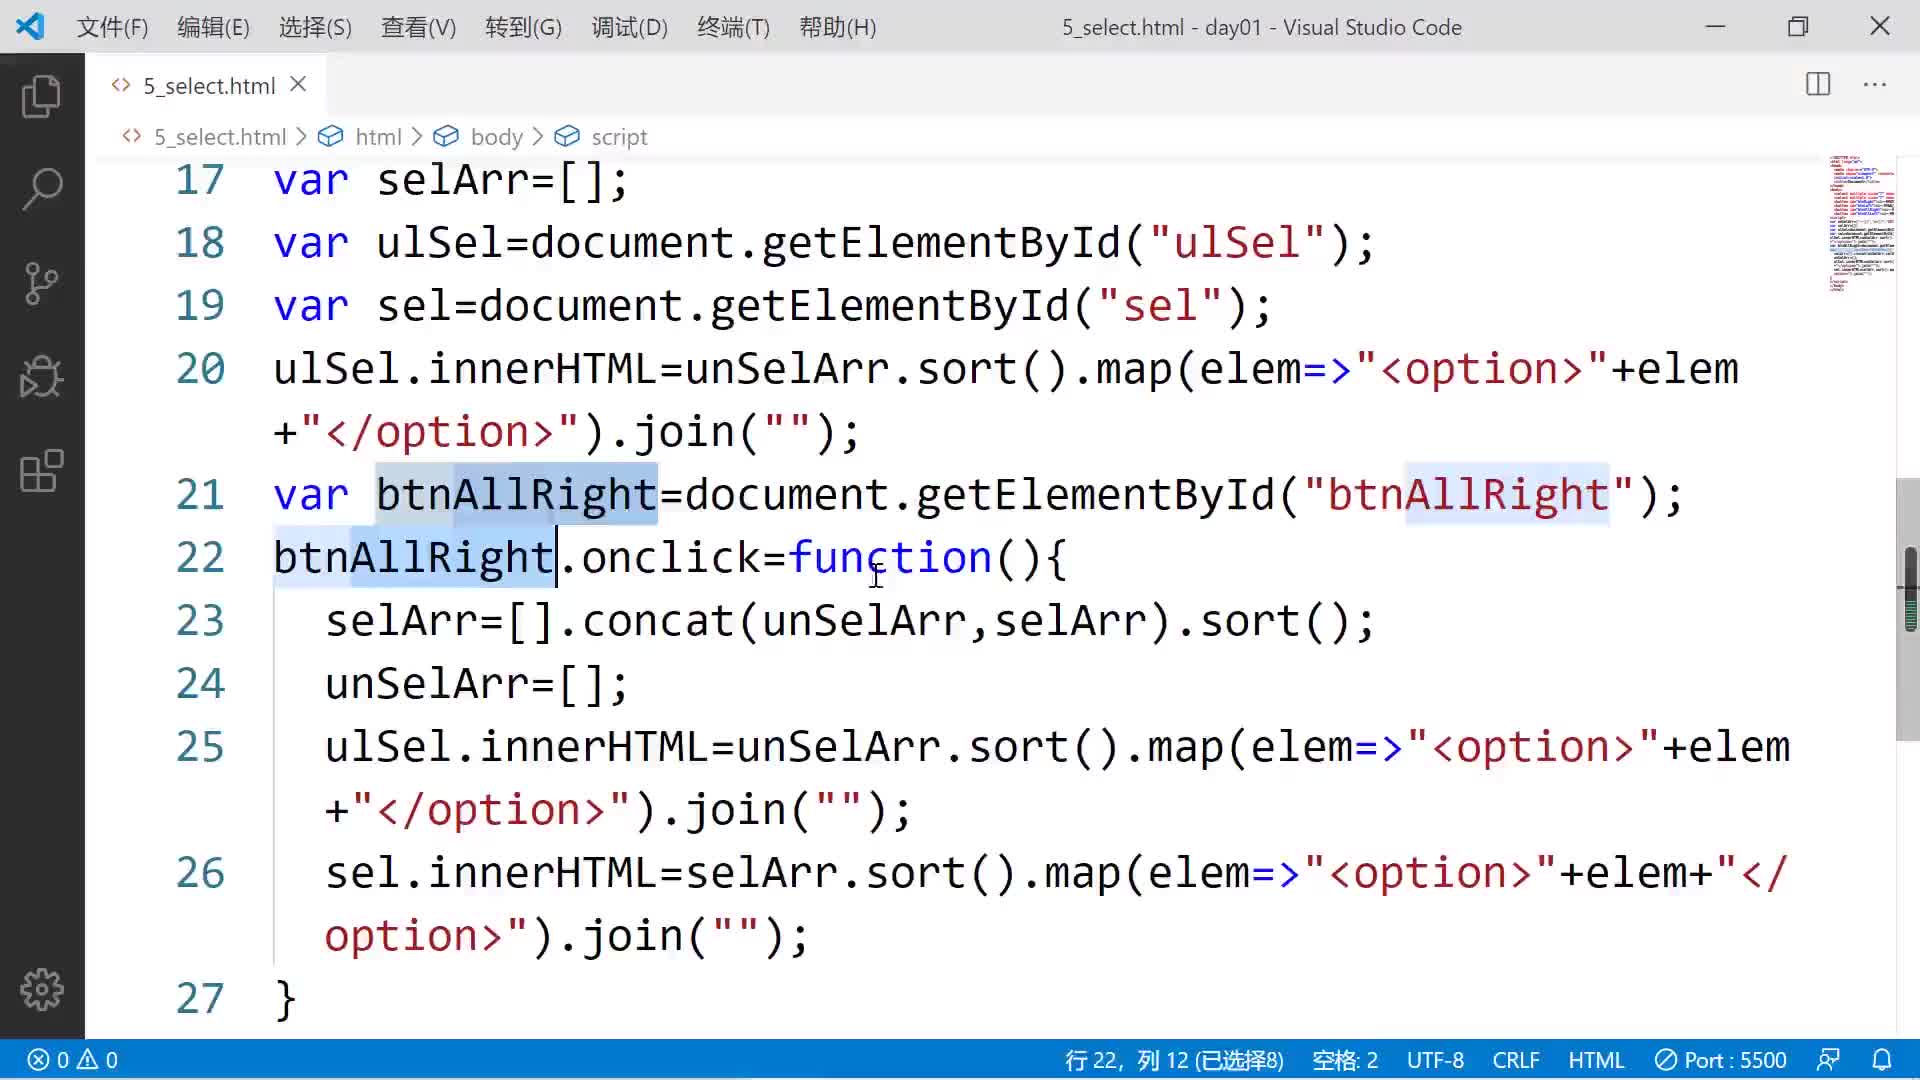Change language mode via HTML item
The width and height of the screenshot is (1920, 1080).
[1596, 1060]
